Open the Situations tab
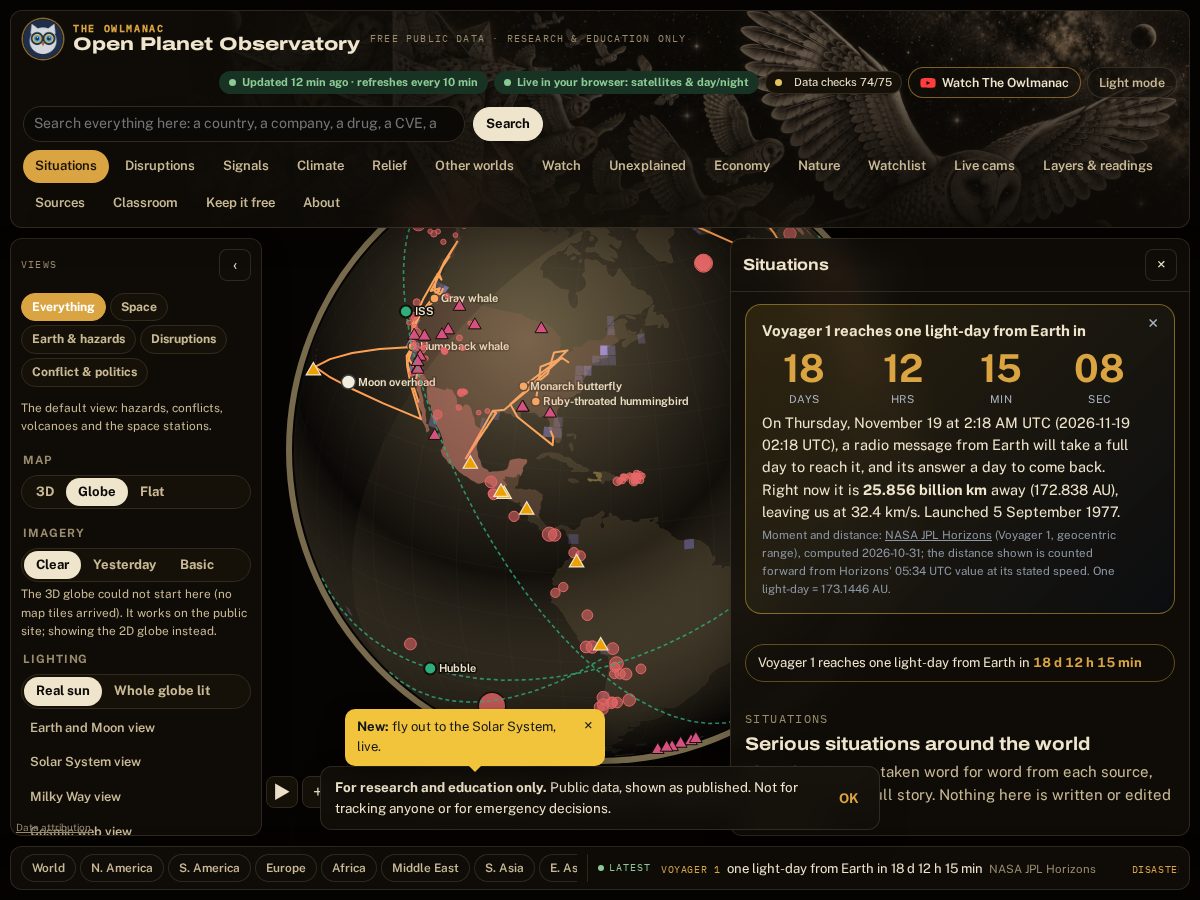This screenshot has height=900, width=1200. [x=66, y=166]
